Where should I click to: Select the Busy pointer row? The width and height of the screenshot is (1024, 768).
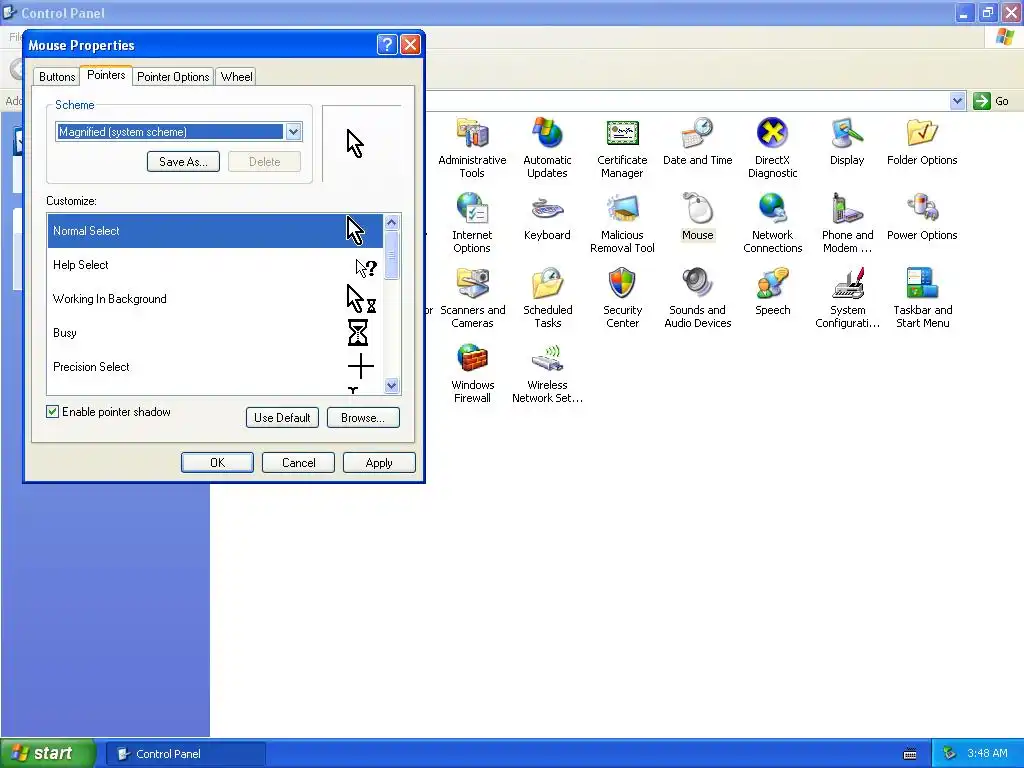[215, 332]
